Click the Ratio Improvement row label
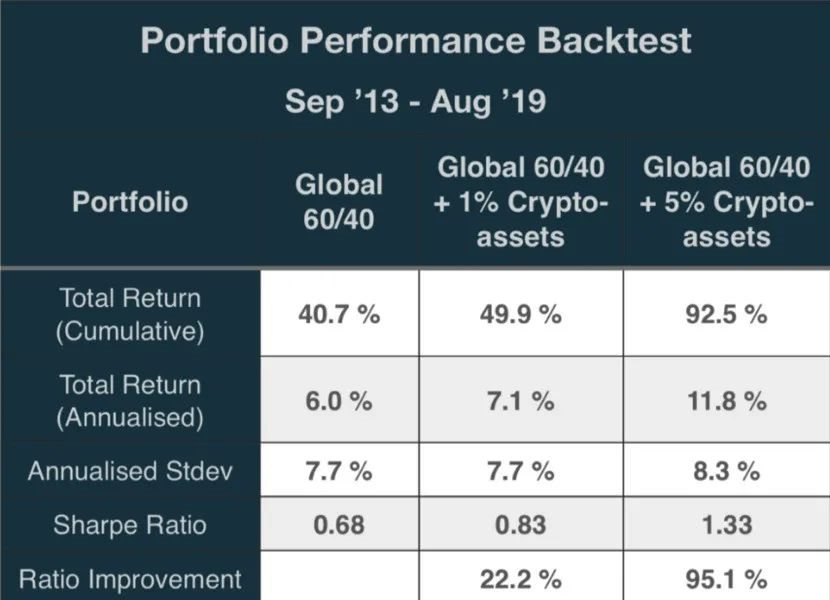The height and width of the screenshot is (600, 830). (x=130, y=579)
